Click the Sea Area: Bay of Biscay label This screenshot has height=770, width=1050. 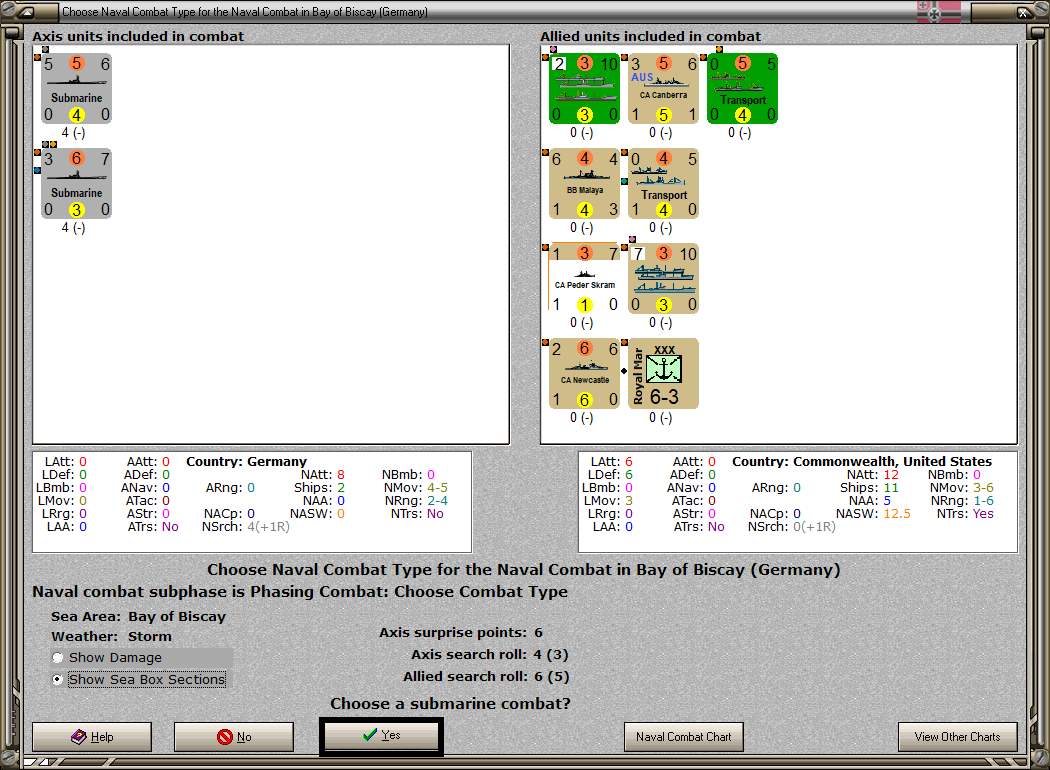click(x=139, y=616)
